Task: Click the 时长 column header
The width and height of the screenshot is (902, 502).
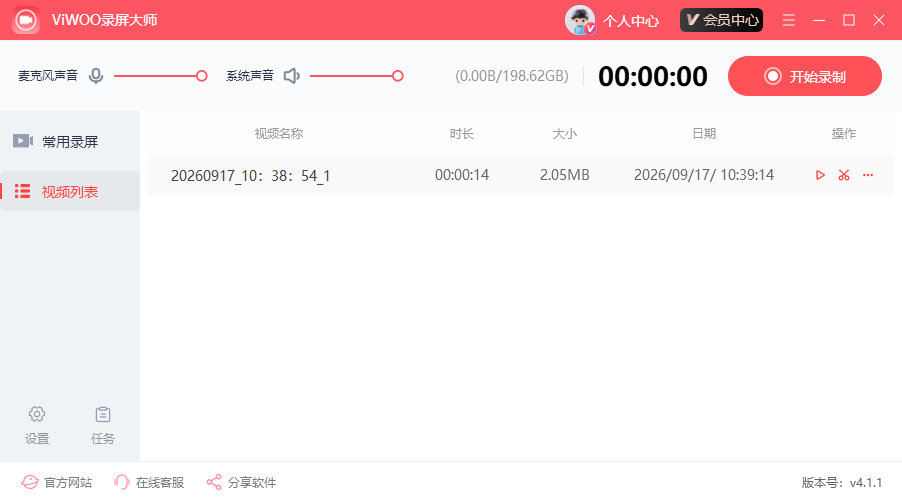Action: [x=461, y=134]
